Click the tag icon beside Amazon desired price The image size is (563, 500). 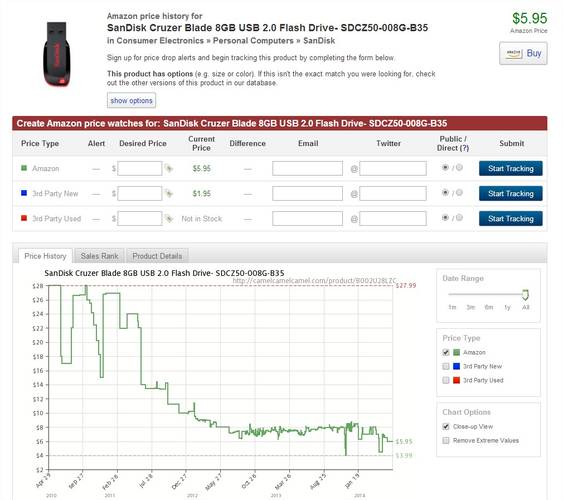[168, 168]
